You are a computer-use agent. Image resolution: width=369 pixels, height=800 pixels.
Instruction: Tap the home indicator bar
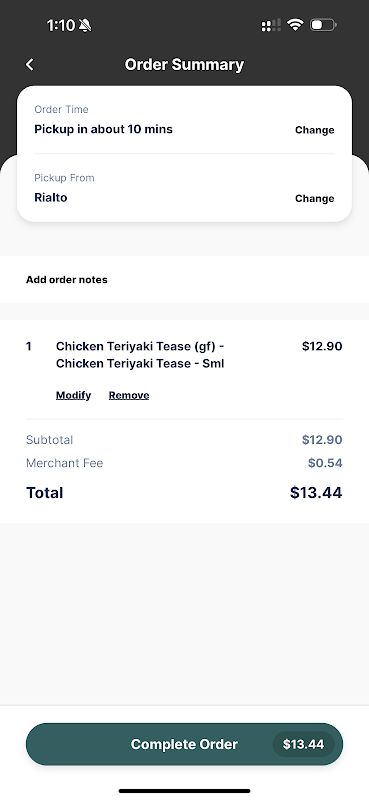coord(185,791)
